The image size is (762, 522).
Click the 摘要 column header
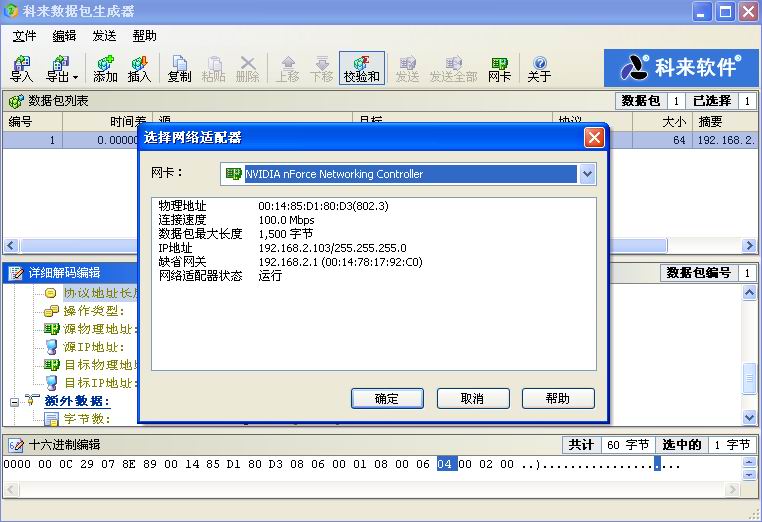point(725,122)
